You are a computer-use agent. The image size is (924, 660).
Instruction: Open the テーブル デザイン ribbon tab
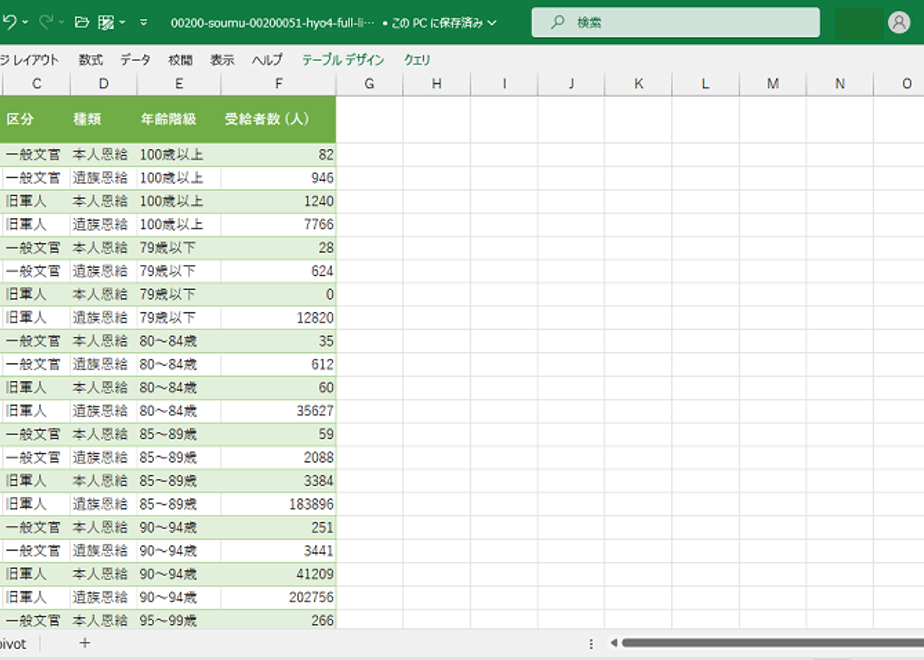click(343, 60)
